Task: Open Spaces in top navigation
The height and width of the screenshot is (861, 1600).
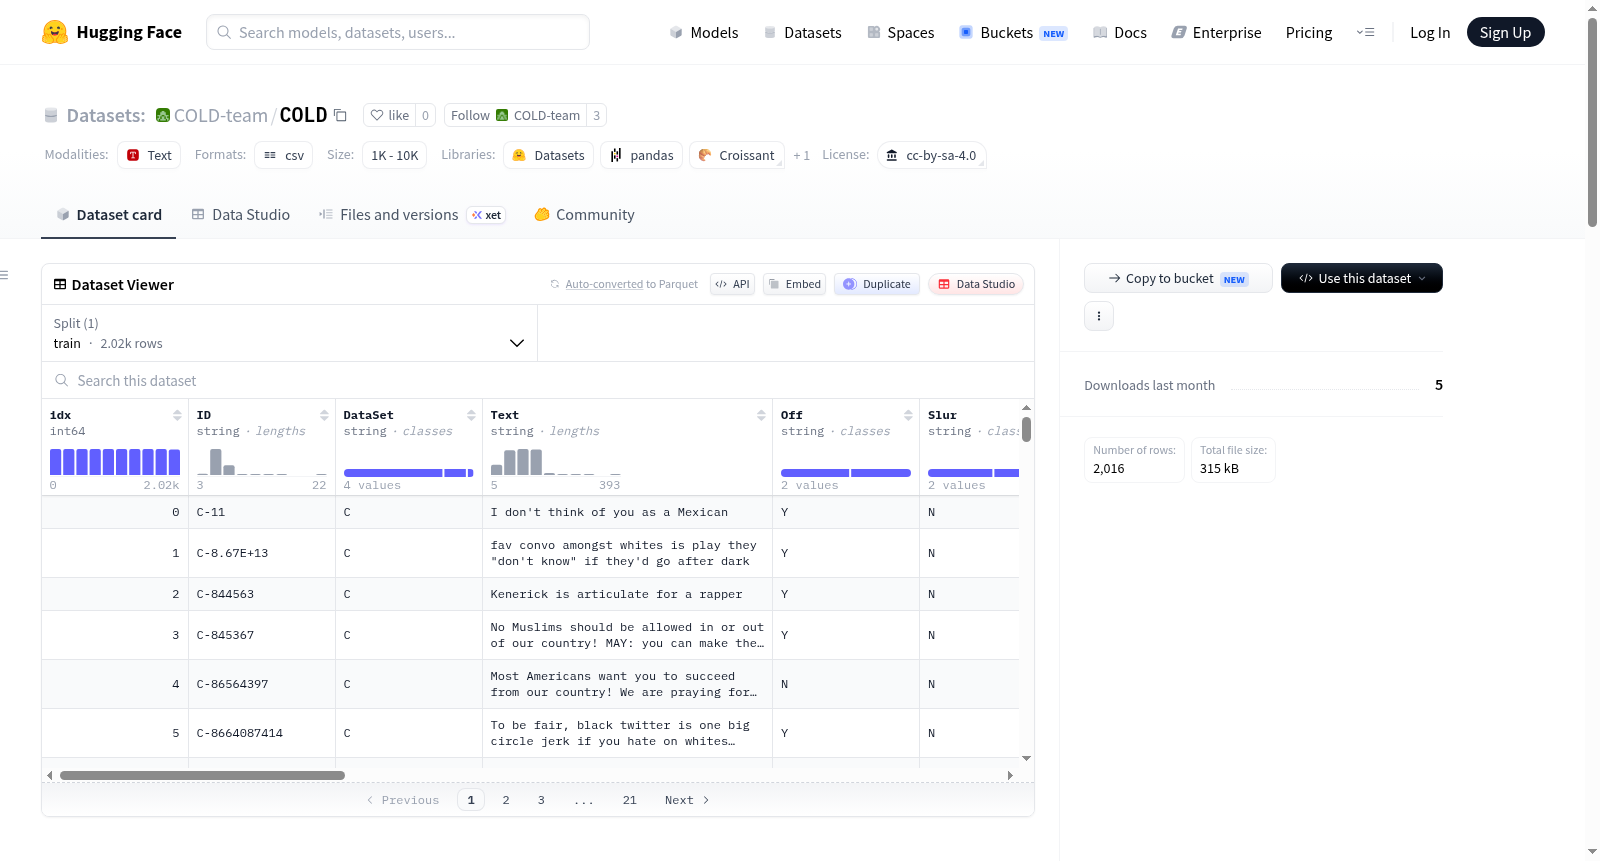Action: (900, 32)
